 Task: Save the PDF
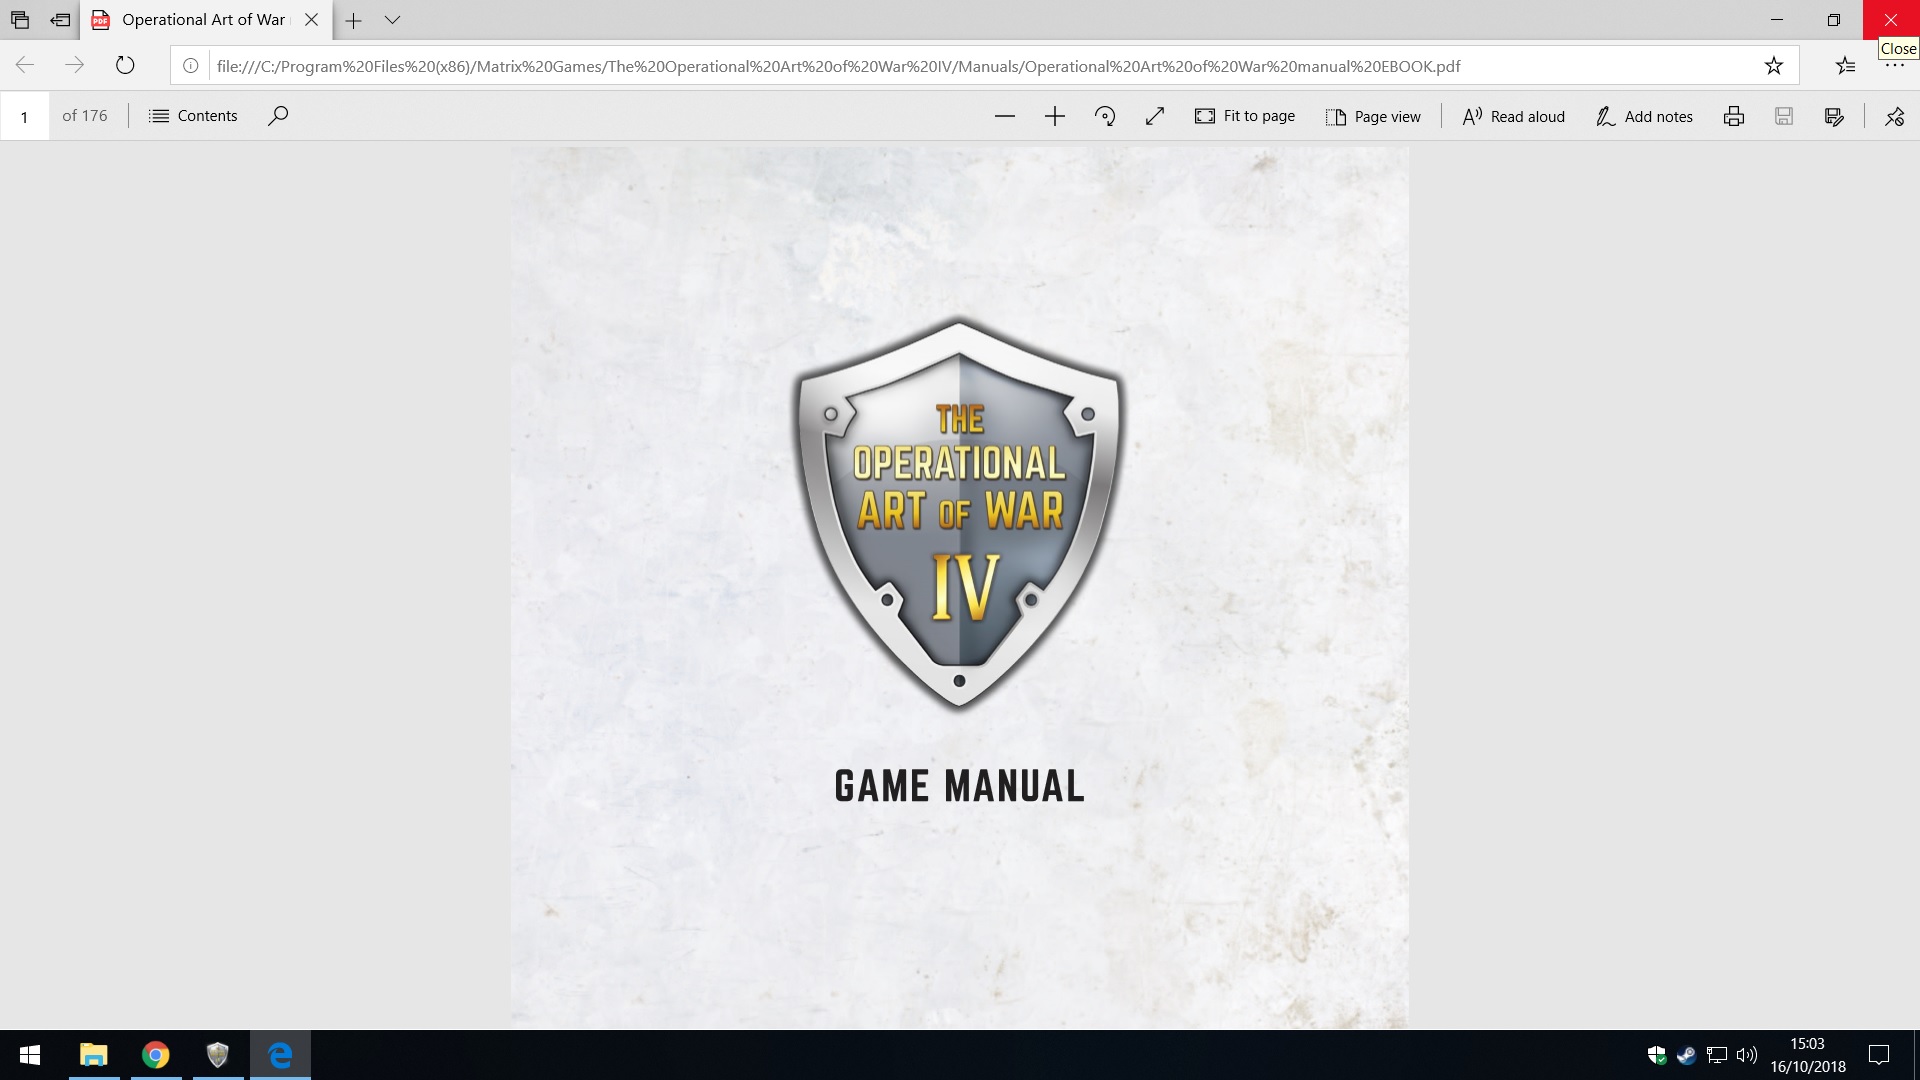click(1784, 116)
